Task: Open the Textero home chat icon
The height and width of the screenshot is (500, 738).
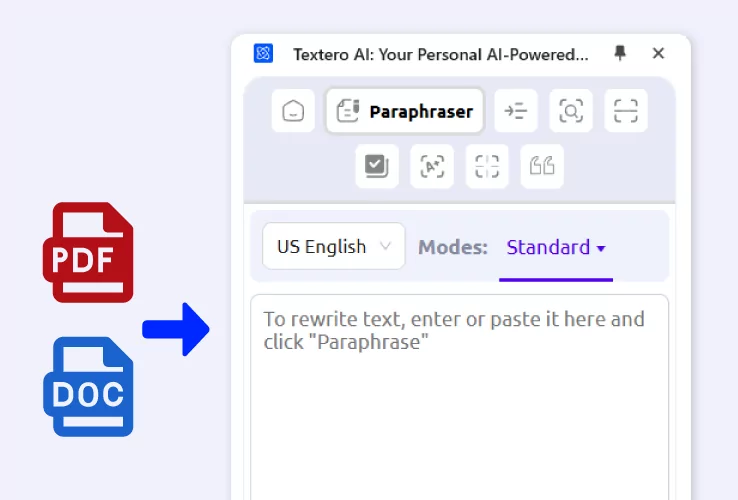Action: (x=293, y=111)
